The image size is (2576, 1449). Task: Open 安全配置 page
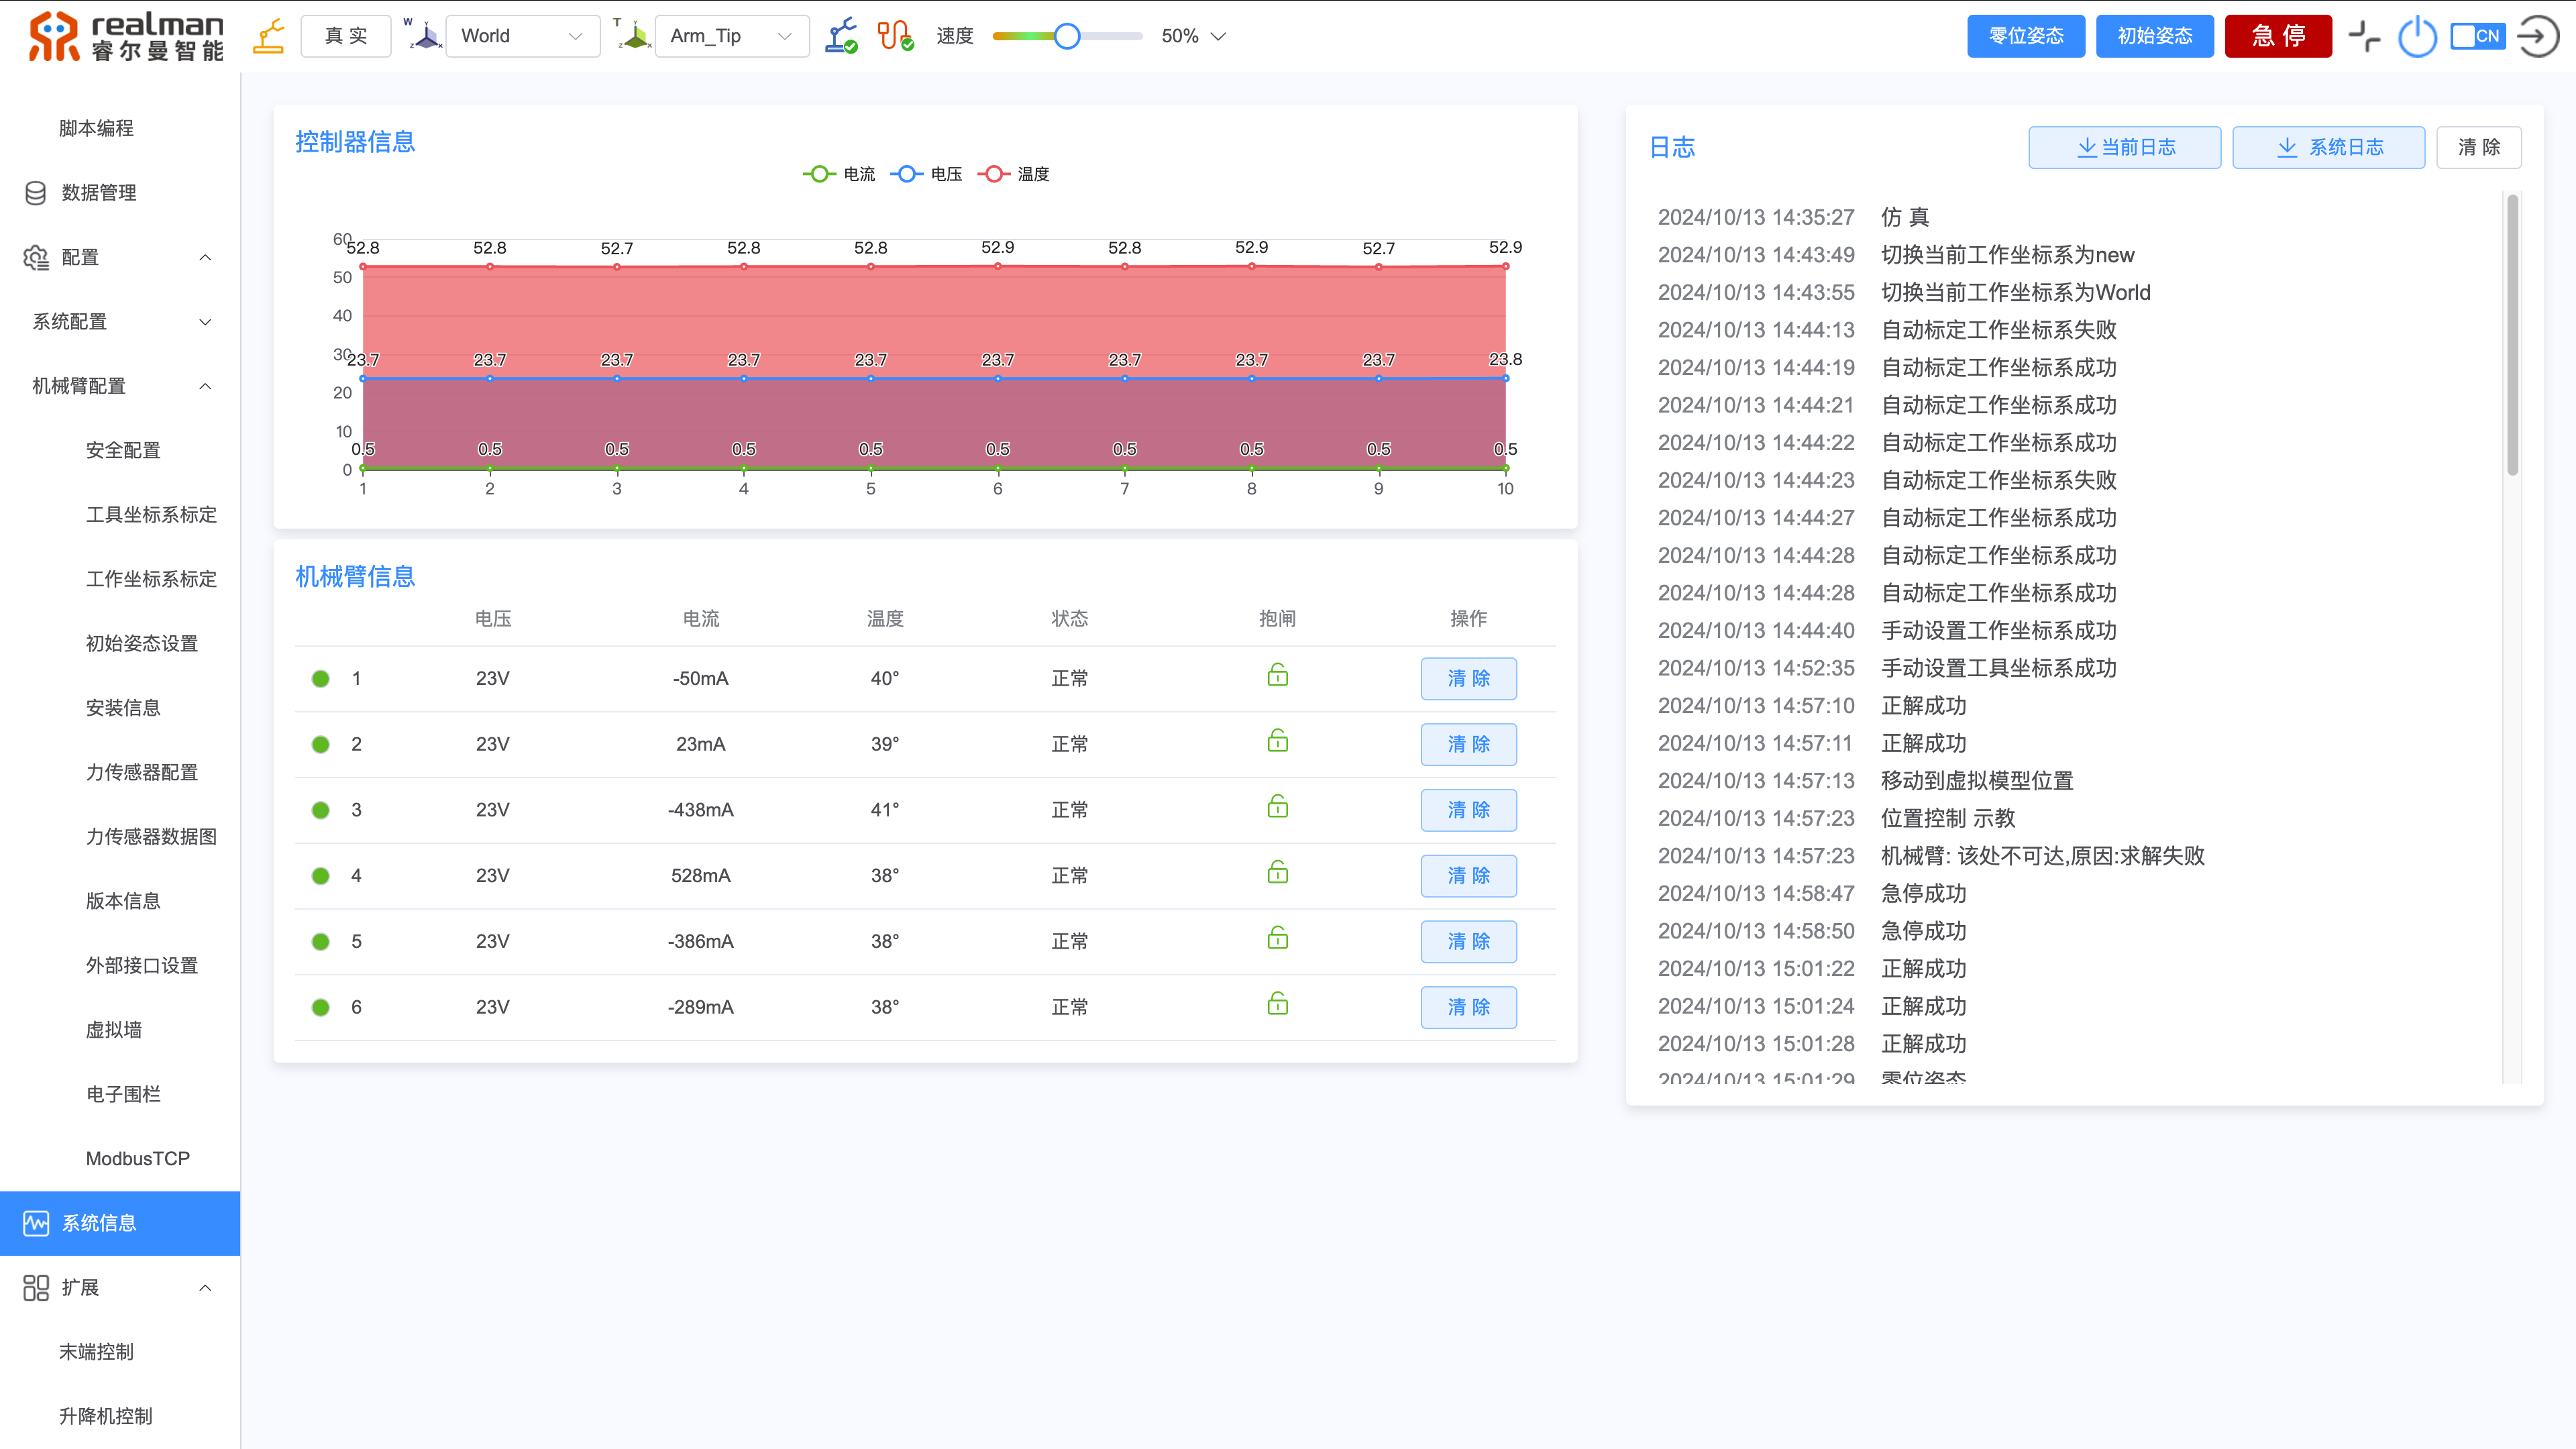[x=123, y=450]
